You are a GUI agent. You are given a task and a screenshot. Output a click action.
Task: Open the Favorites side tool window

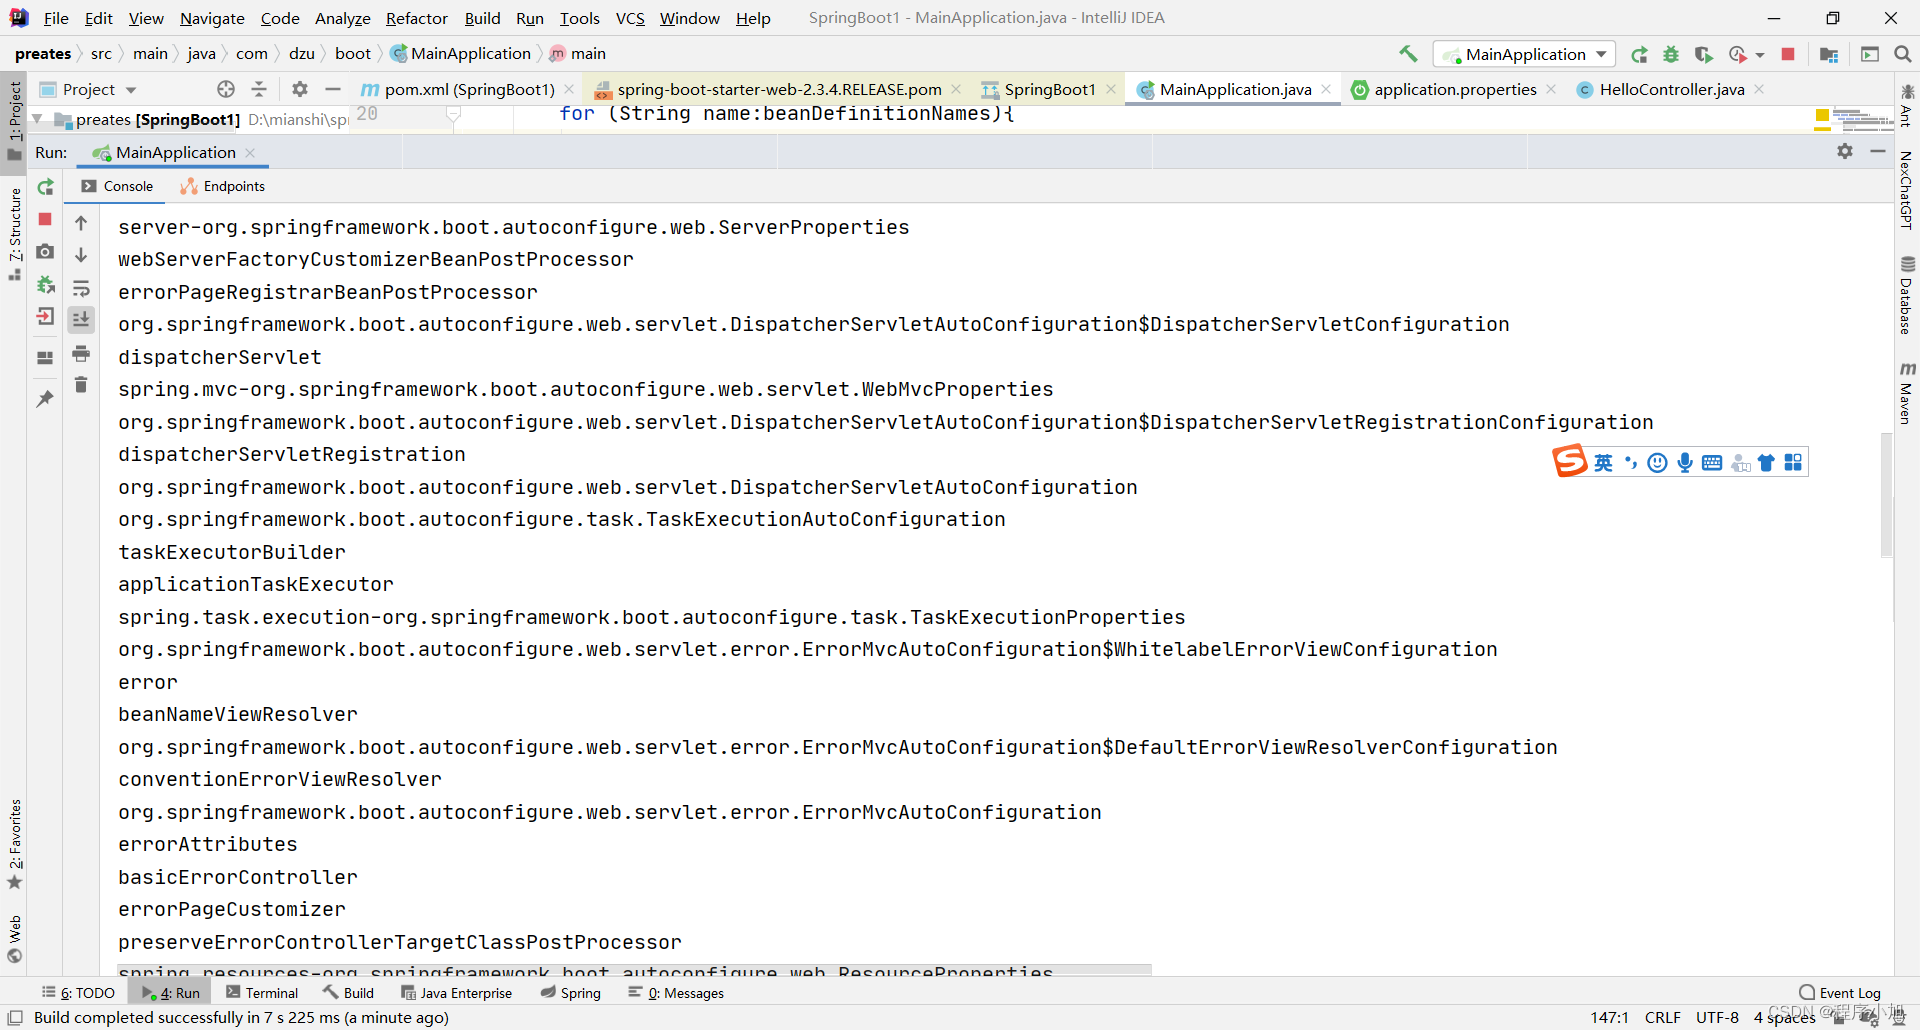tap(15, 845)
